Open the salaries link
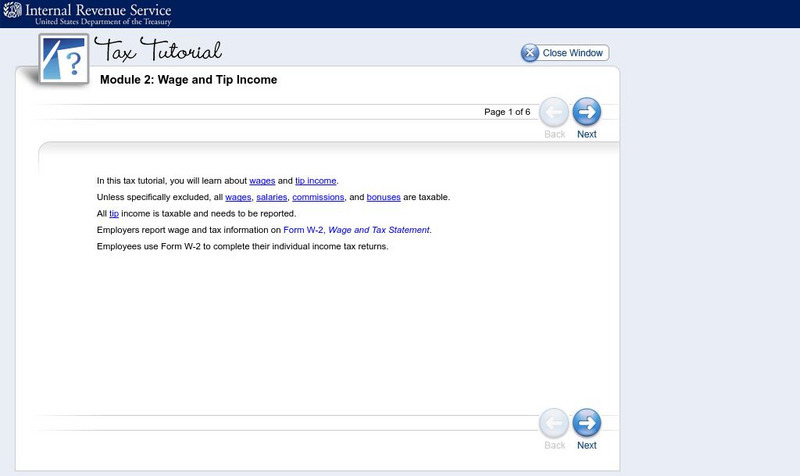 tap(272, 197)
